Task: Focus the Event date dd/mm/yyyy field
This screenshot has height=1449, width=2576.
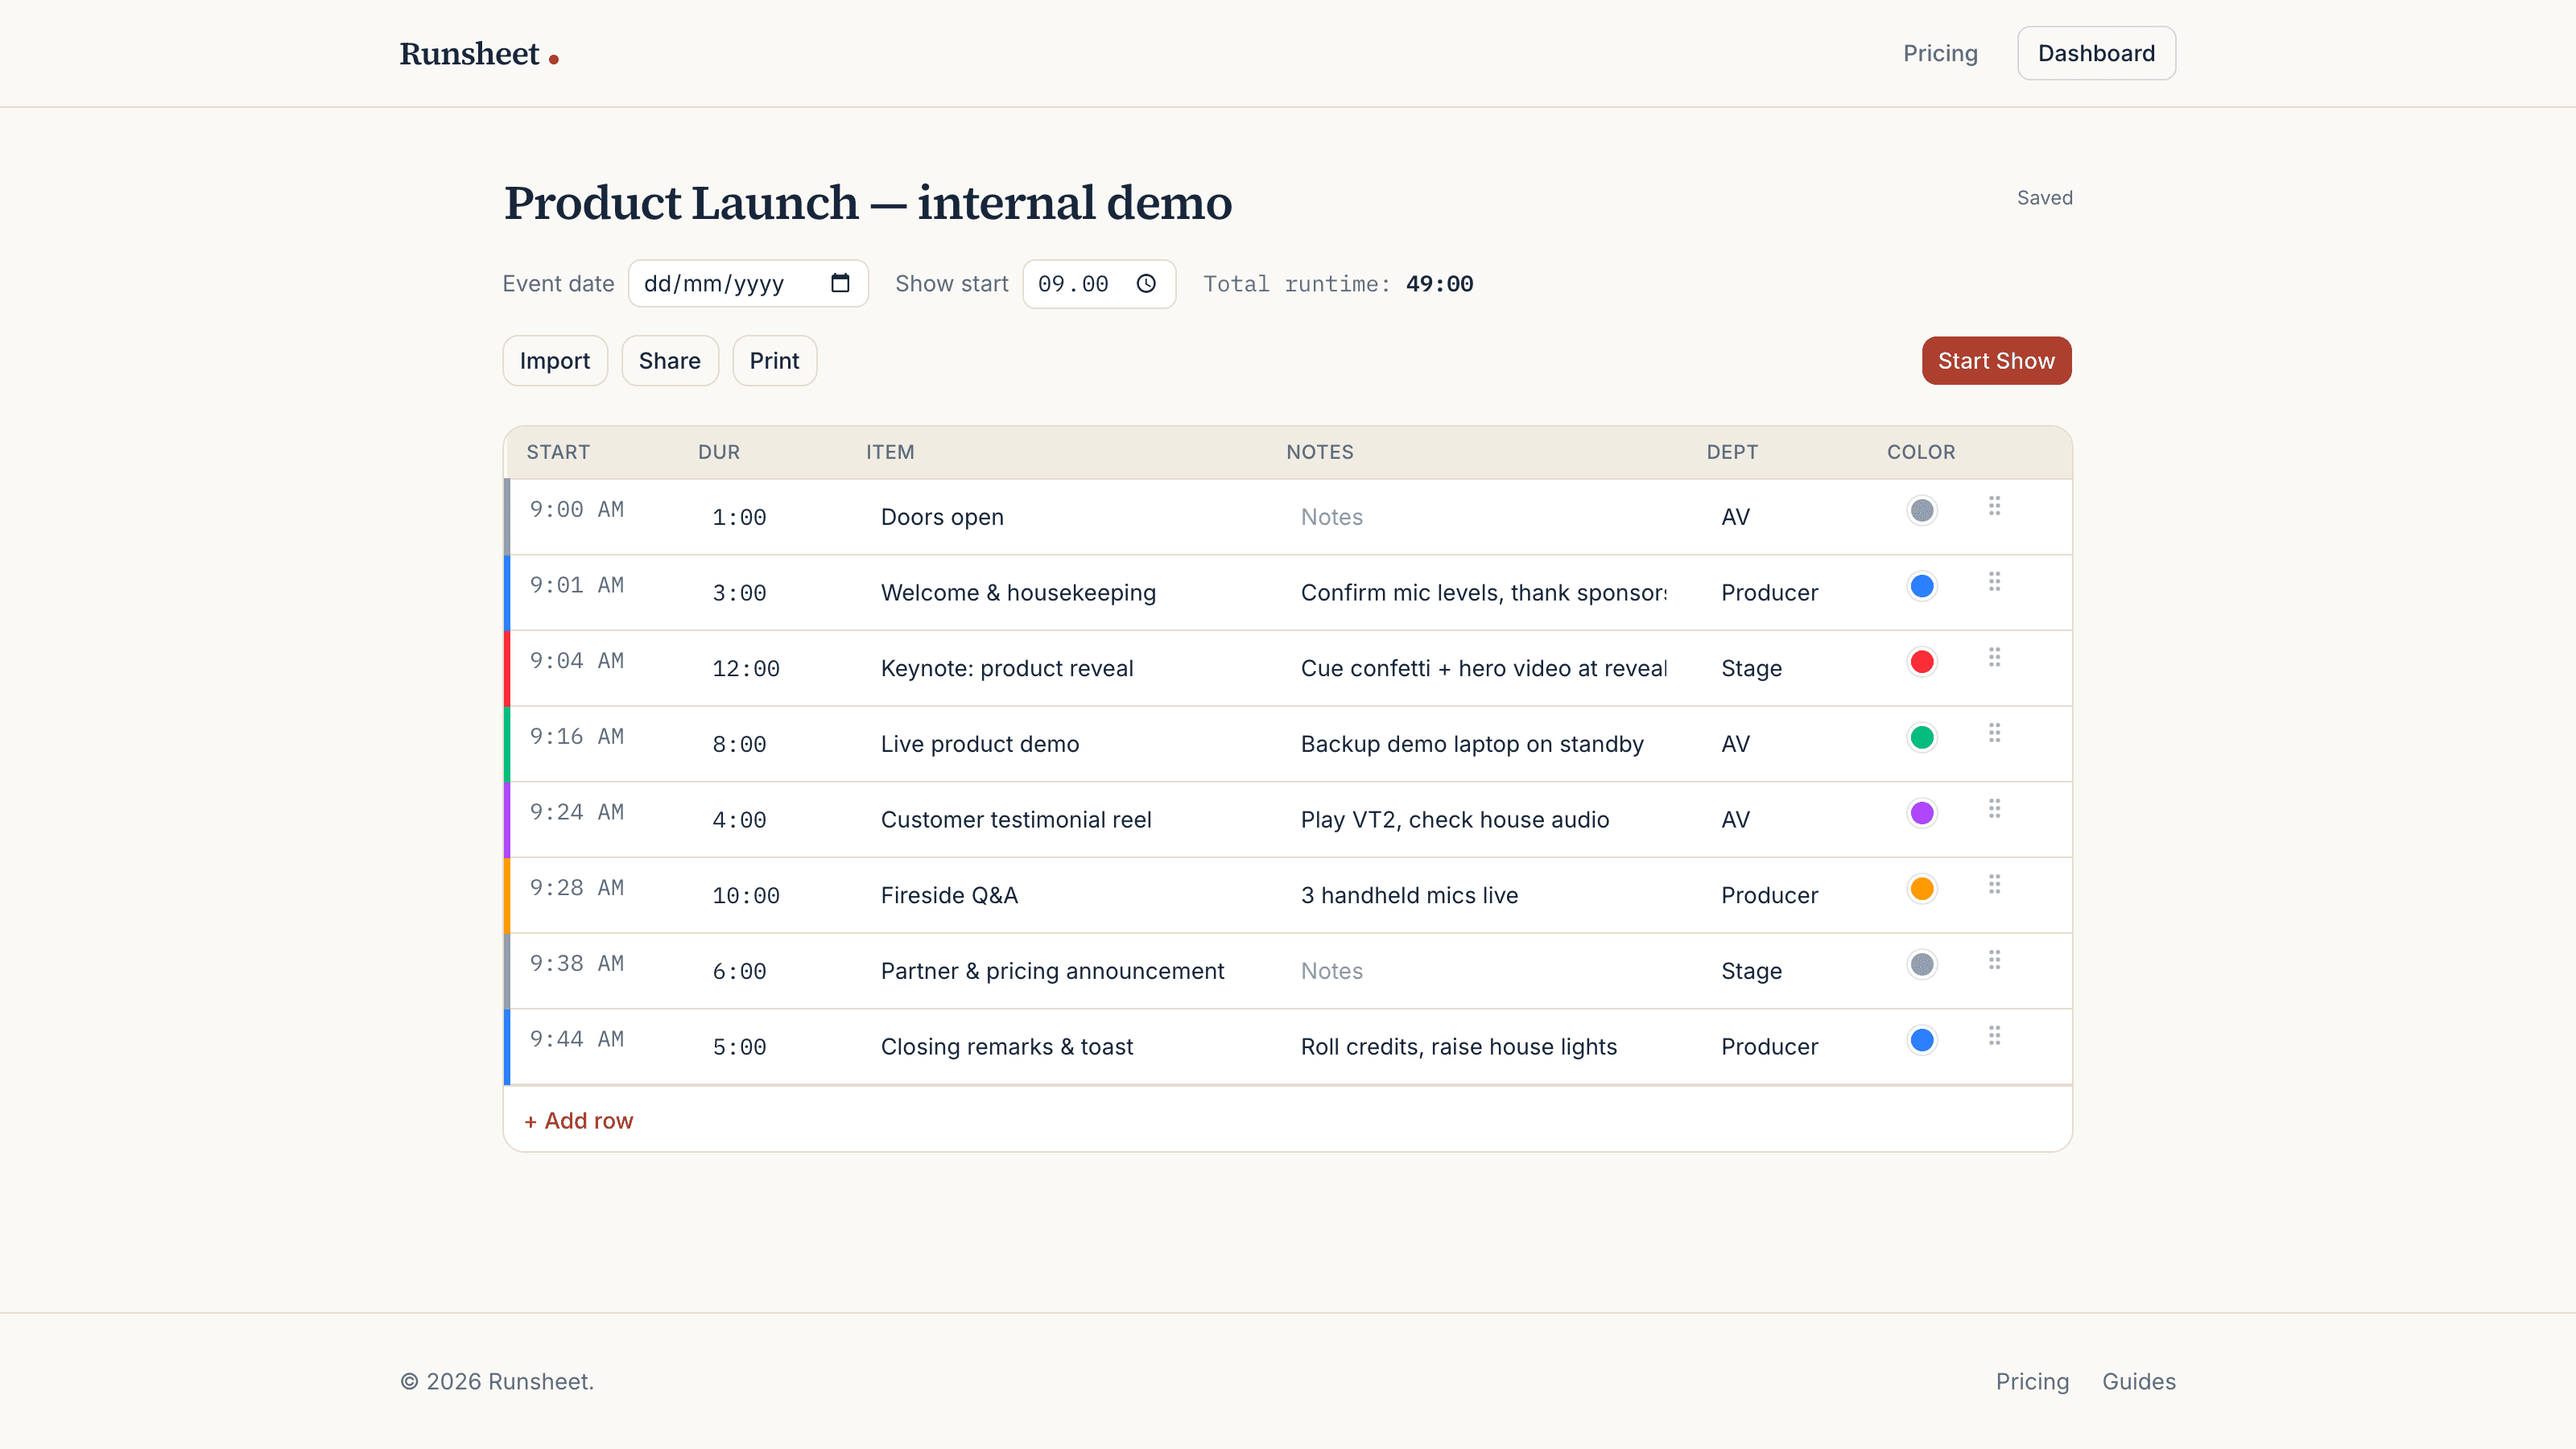Action: click(x=748, y=283)
